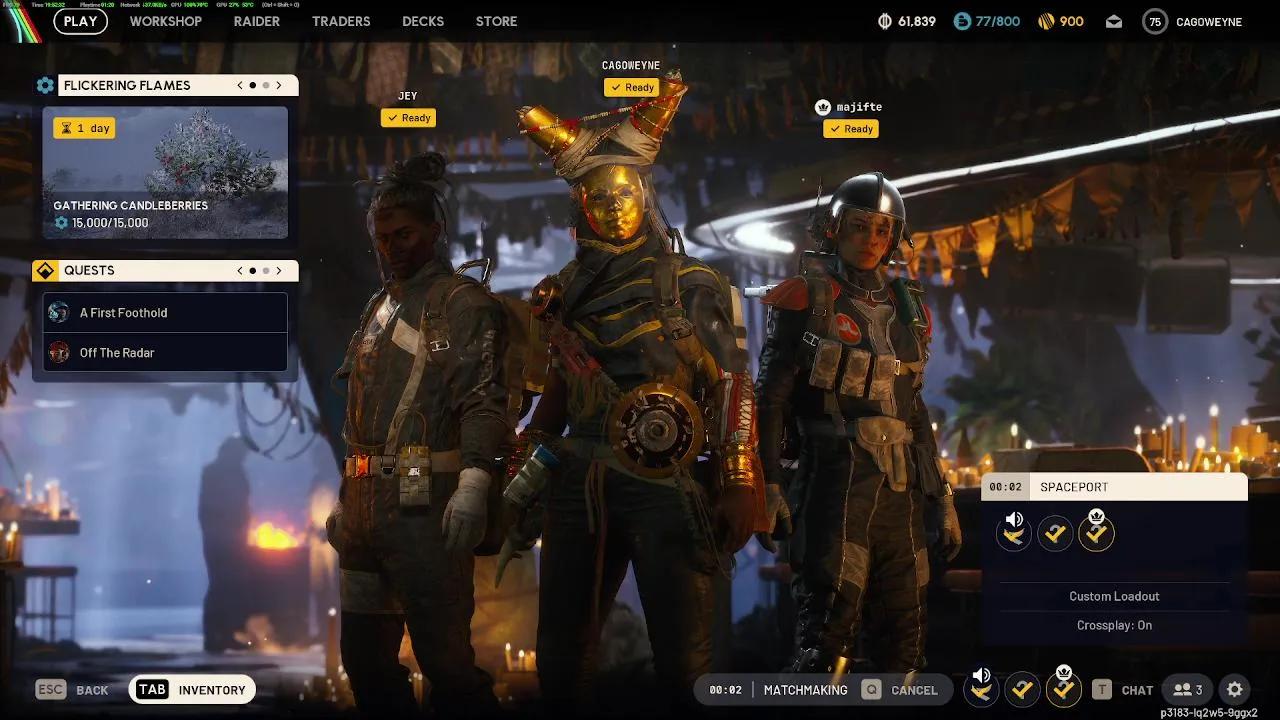Image resolution: width=1280 pixels, height=720 pixels.
Task: Click the back chevron on Quests panel
Action: coord(239,270)
